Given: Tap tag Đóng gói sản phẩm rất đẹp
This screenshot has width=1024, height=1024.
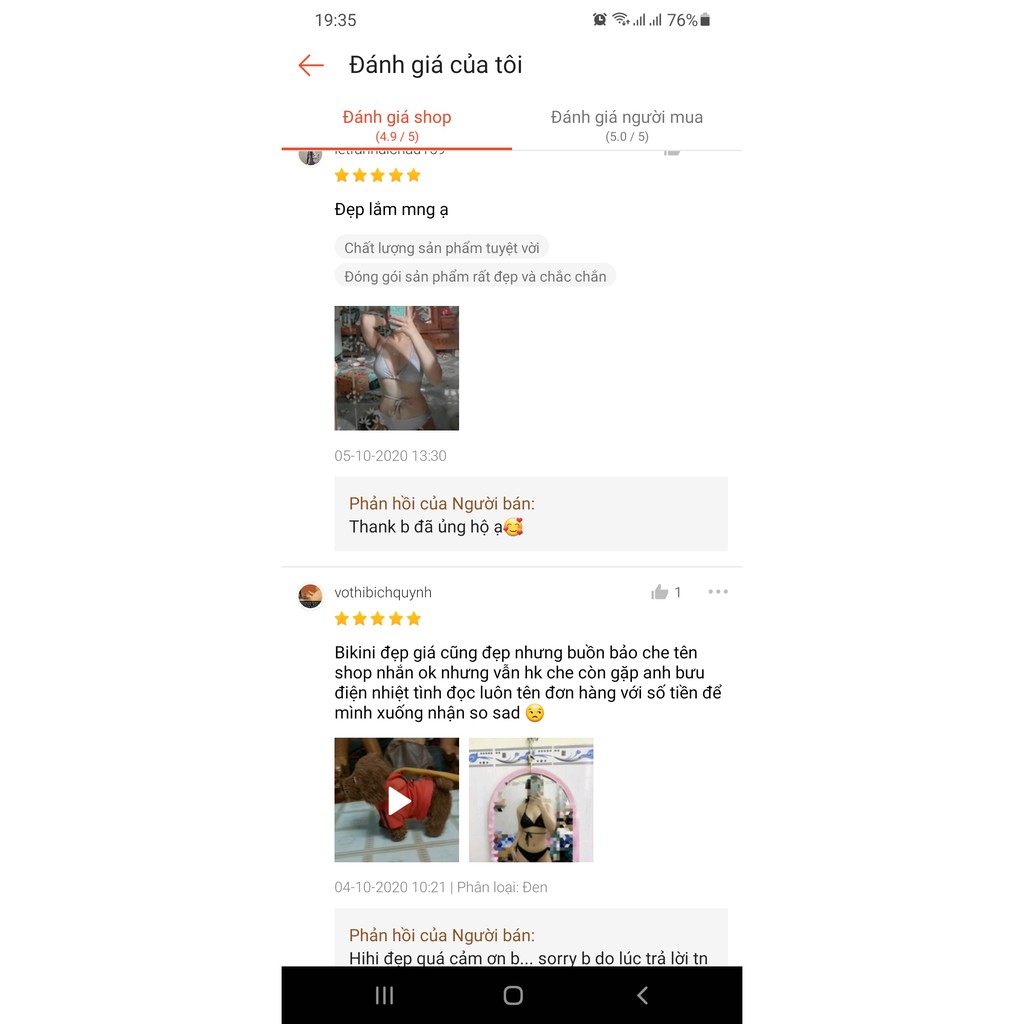Looking at the screenshot, I should [x=475, y=276].
